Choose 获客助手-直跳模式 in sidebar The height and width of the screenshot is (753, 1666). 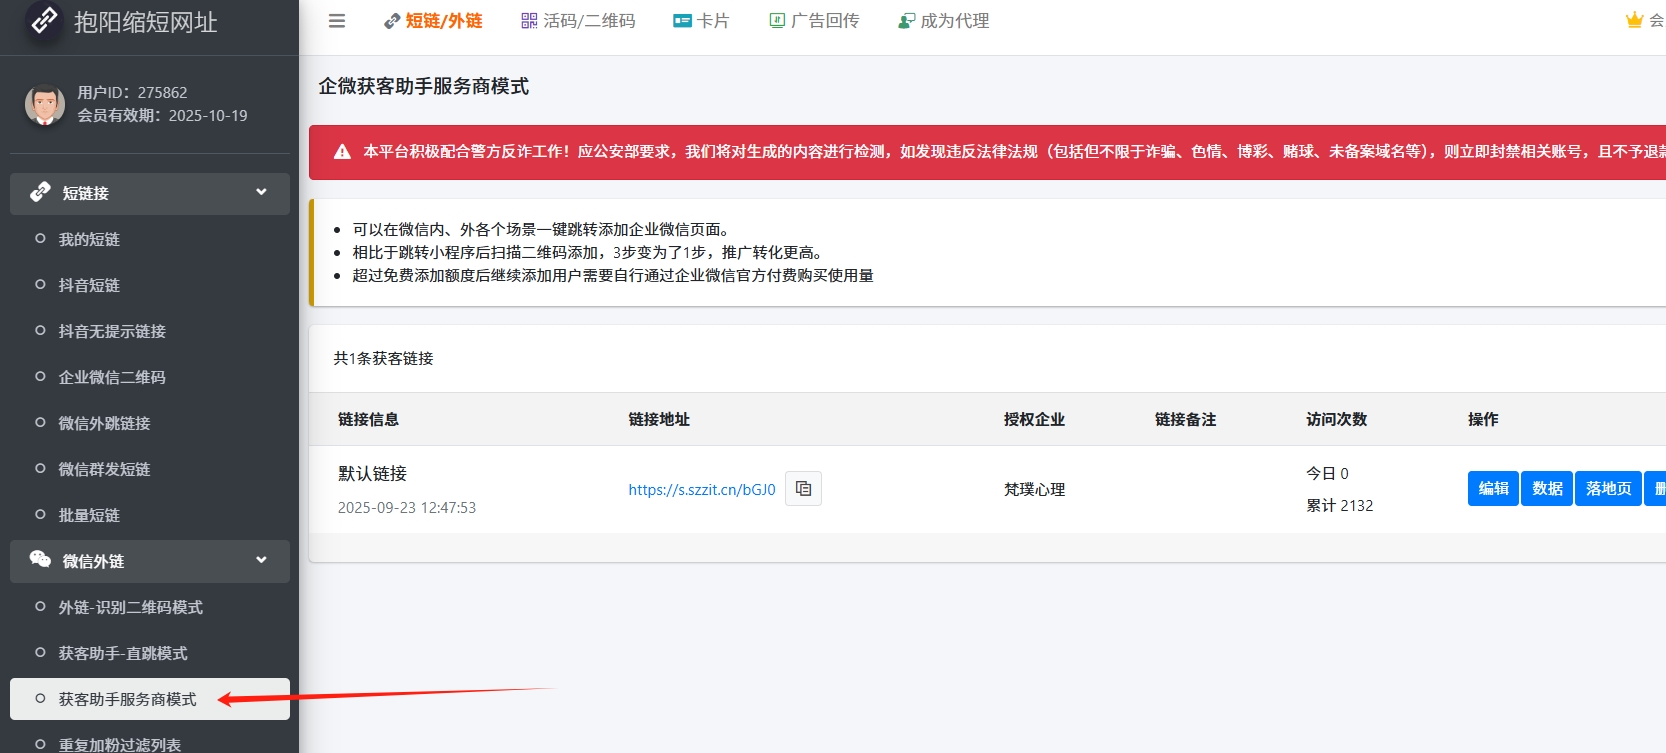(123, 653)
